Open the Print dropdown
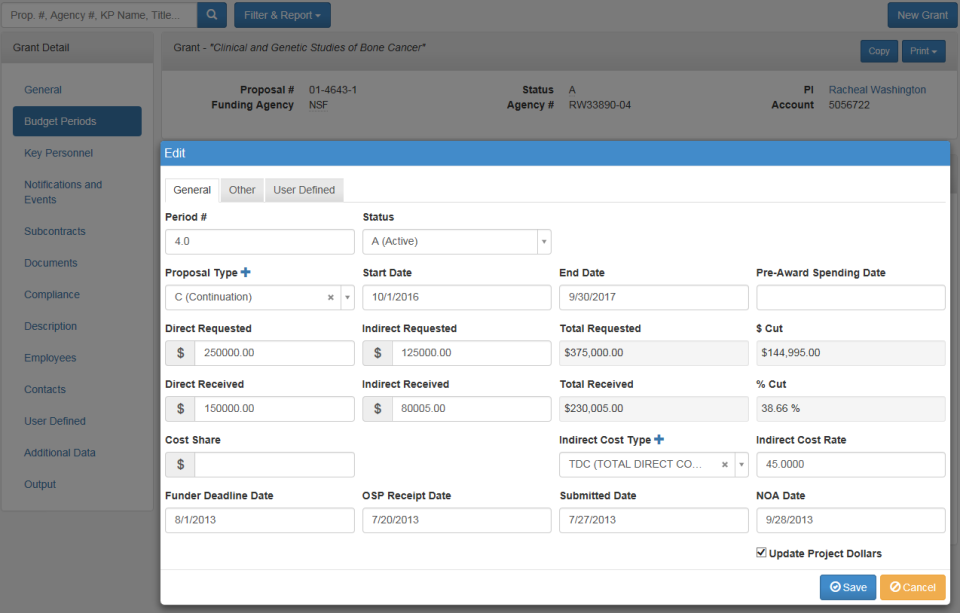 point(921,50)
